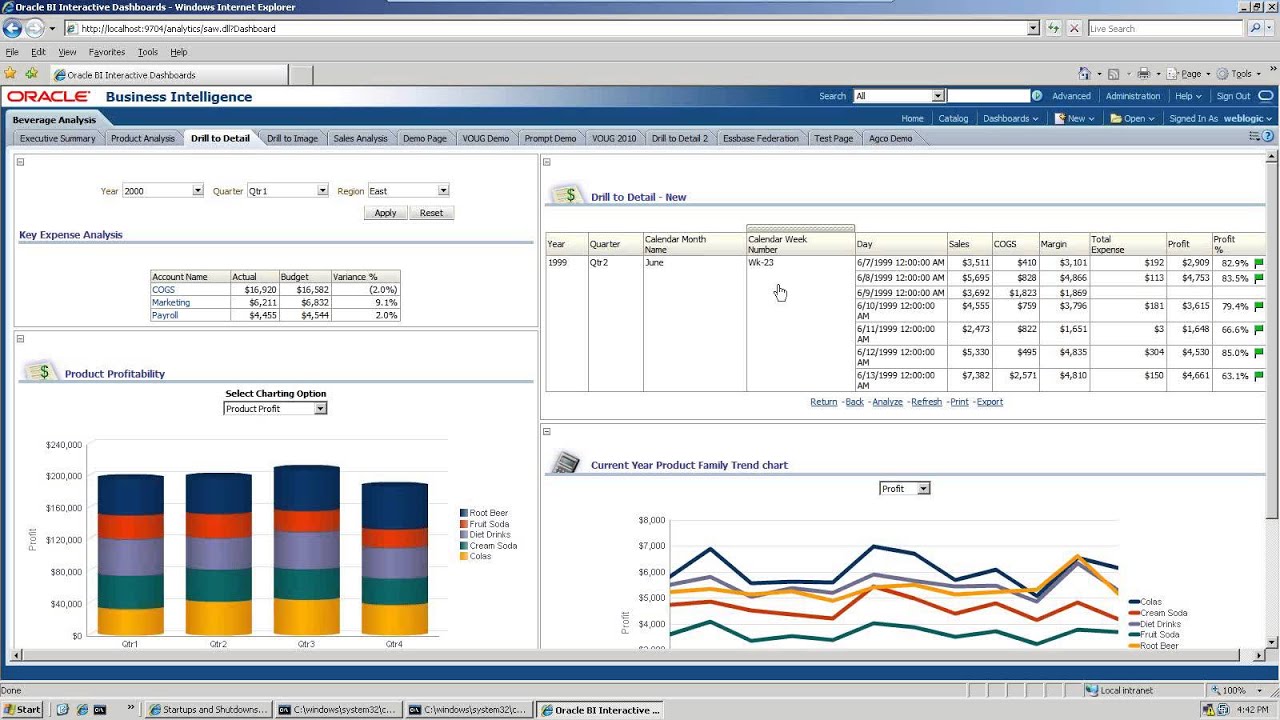
Task: Click the Analyze link under the table
Action: [888, 402]
